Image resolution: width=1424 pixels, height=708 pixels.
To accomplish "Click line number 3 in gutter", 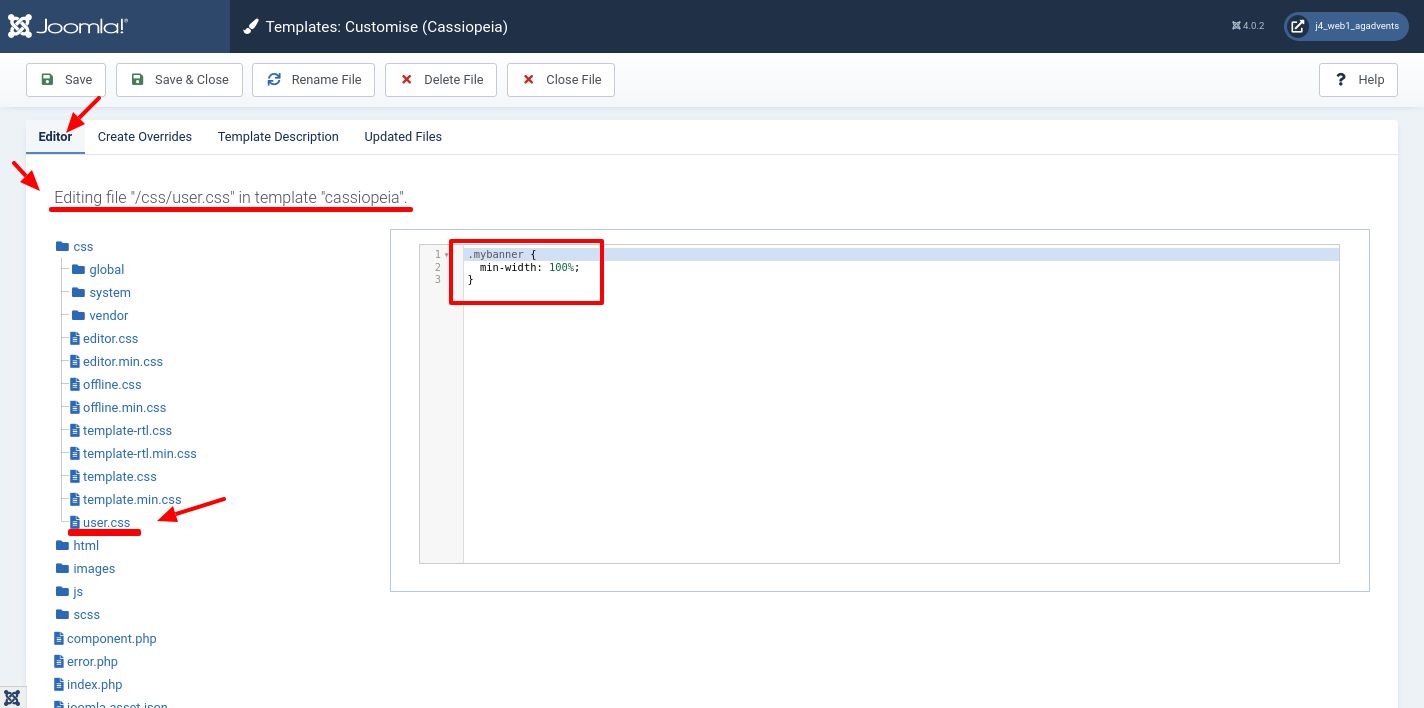I will [437, 280].
